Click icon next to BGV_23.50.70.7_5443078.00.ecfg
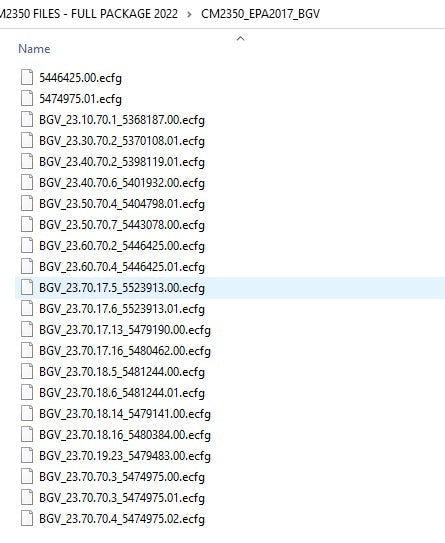Screen dimensions: 445x543 pyautogui.click(x=27, y=224)
